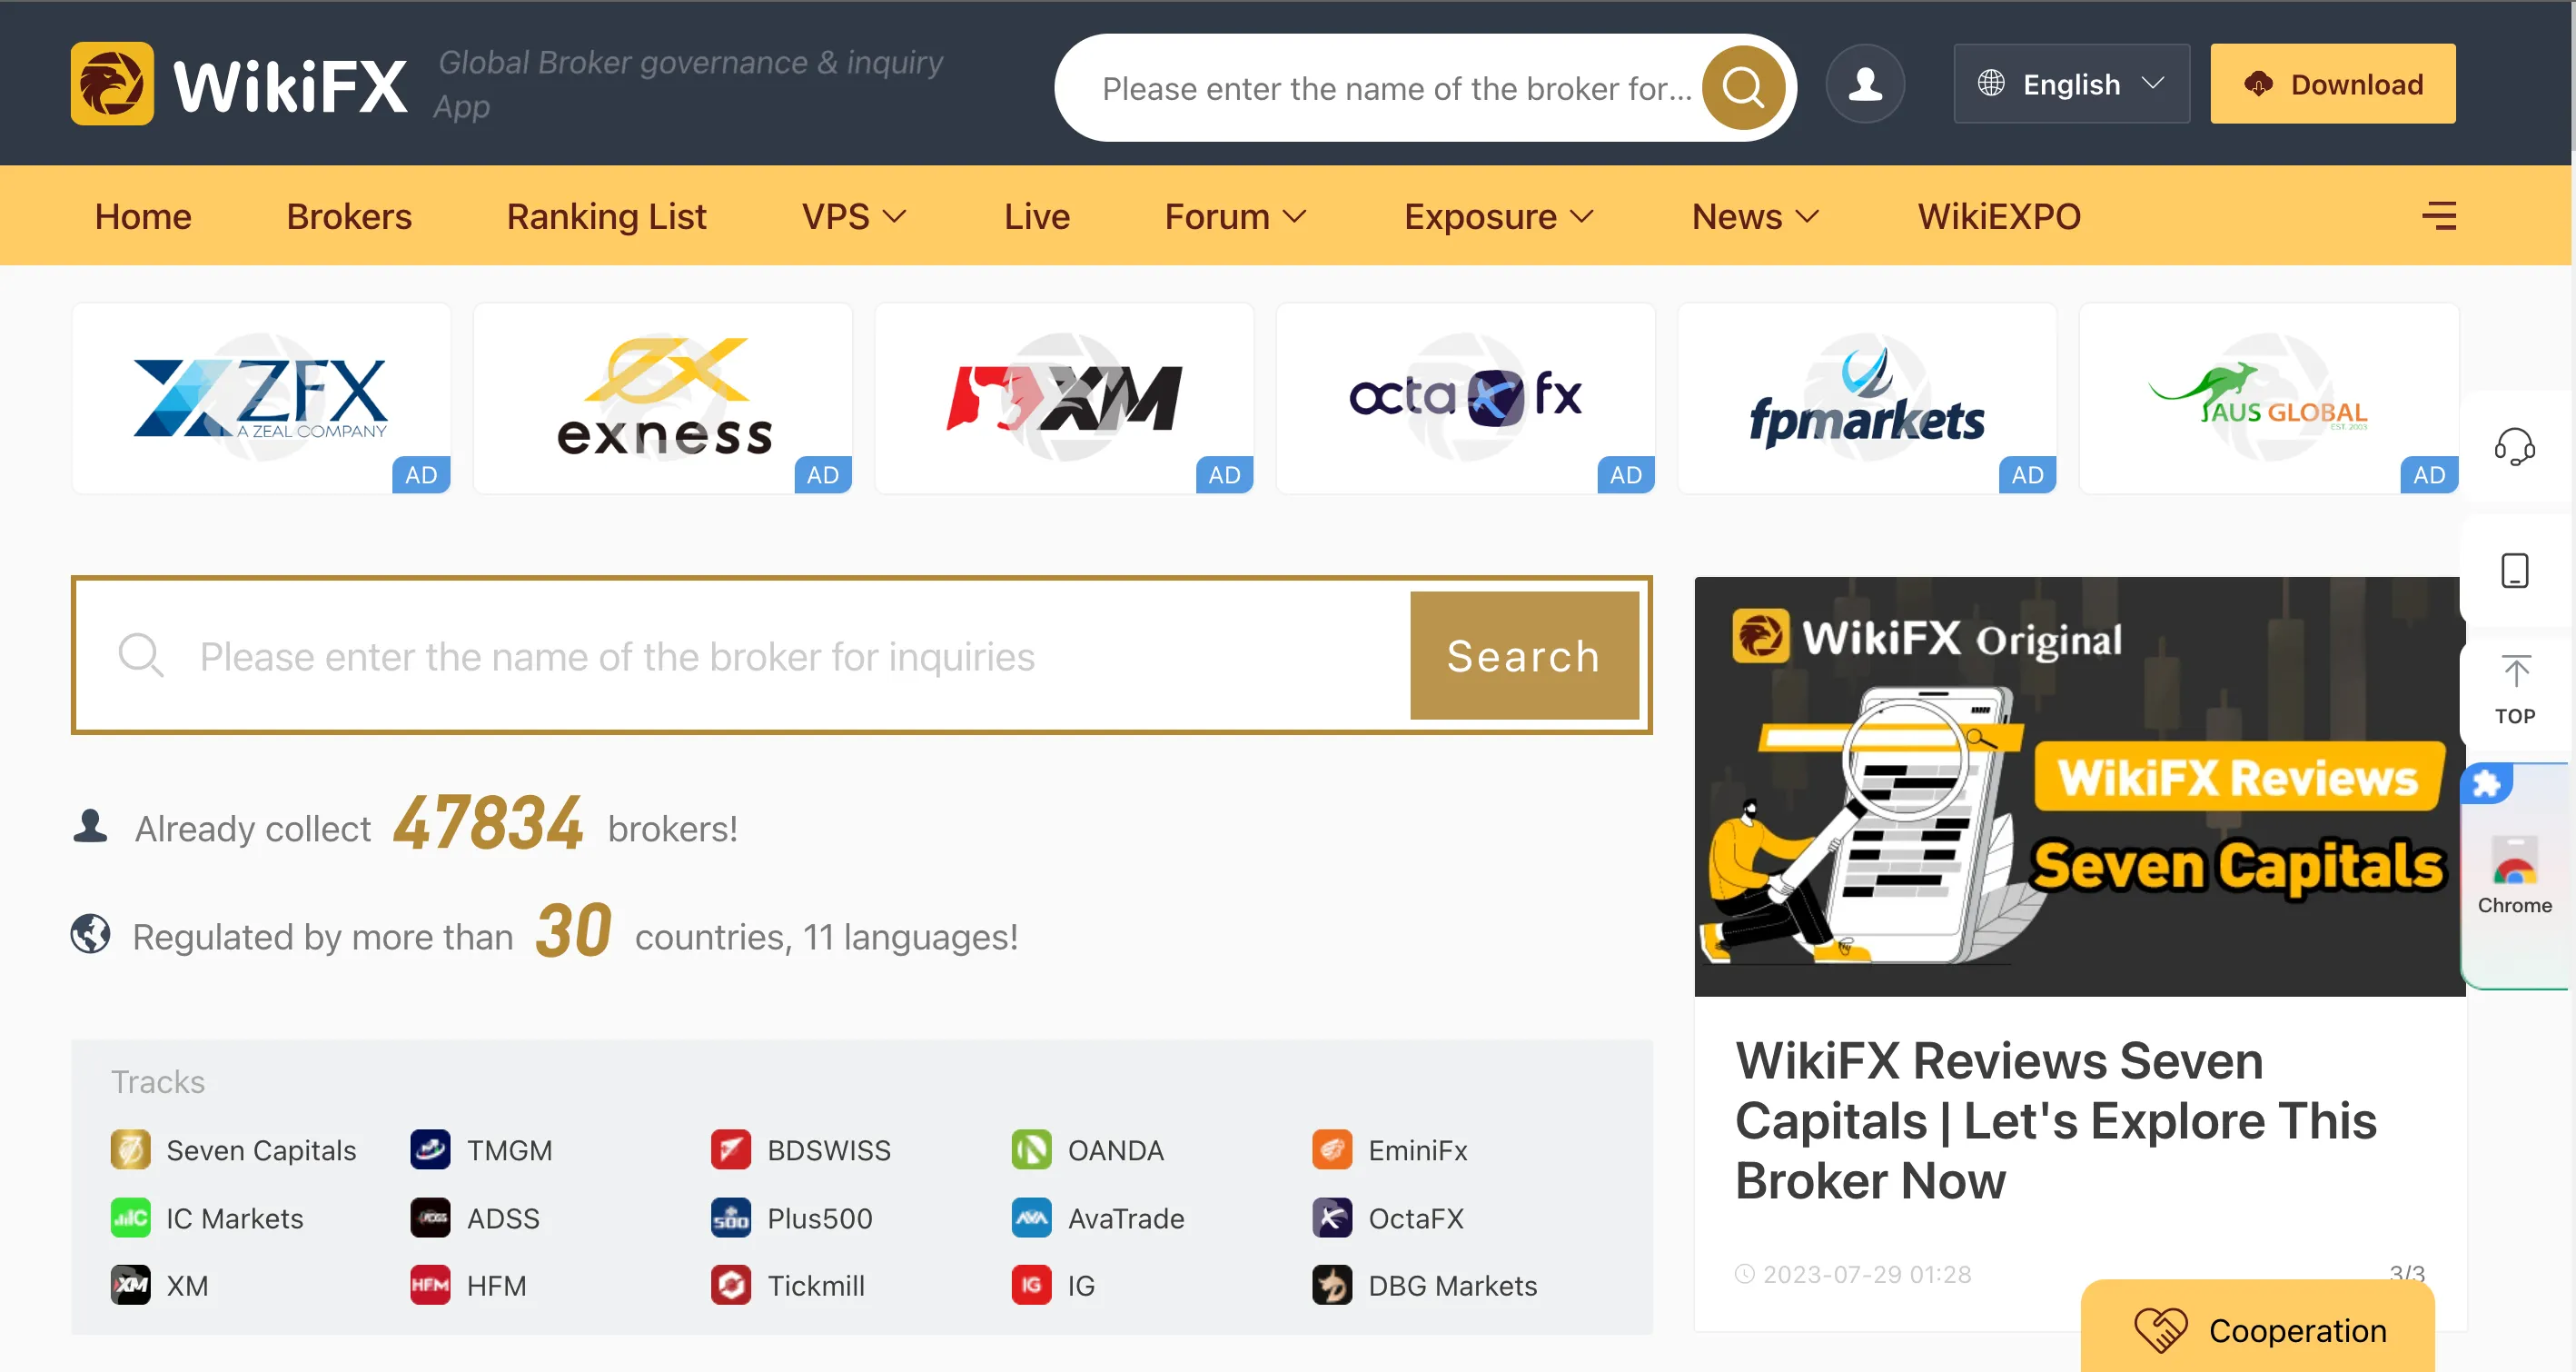Open the AvaTrade broker link text
Viewport: 2576px width, 1372px height.
tap(1126, 1218)
